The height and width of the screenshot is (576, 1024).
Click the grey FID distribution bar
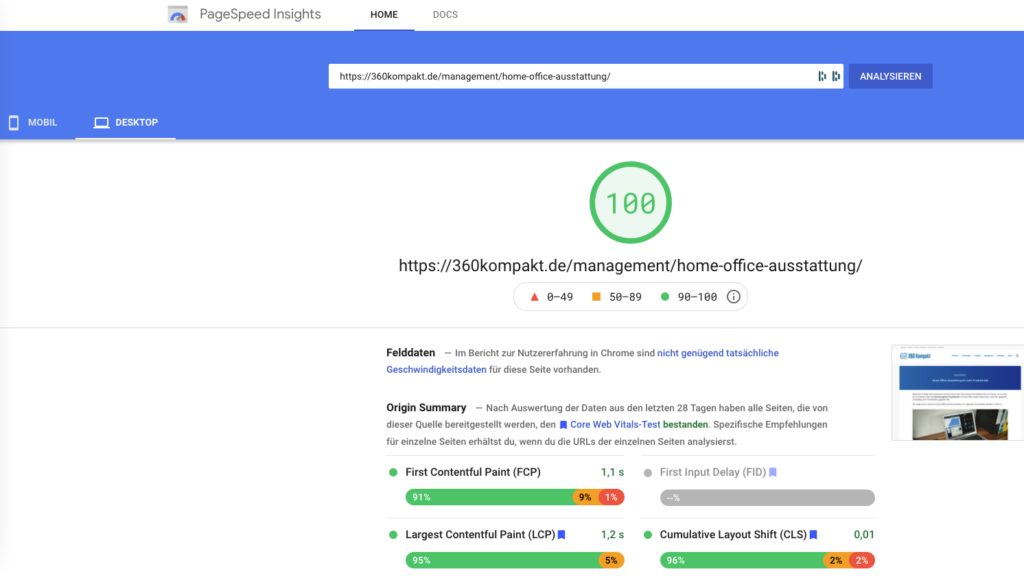click(767, 498)
